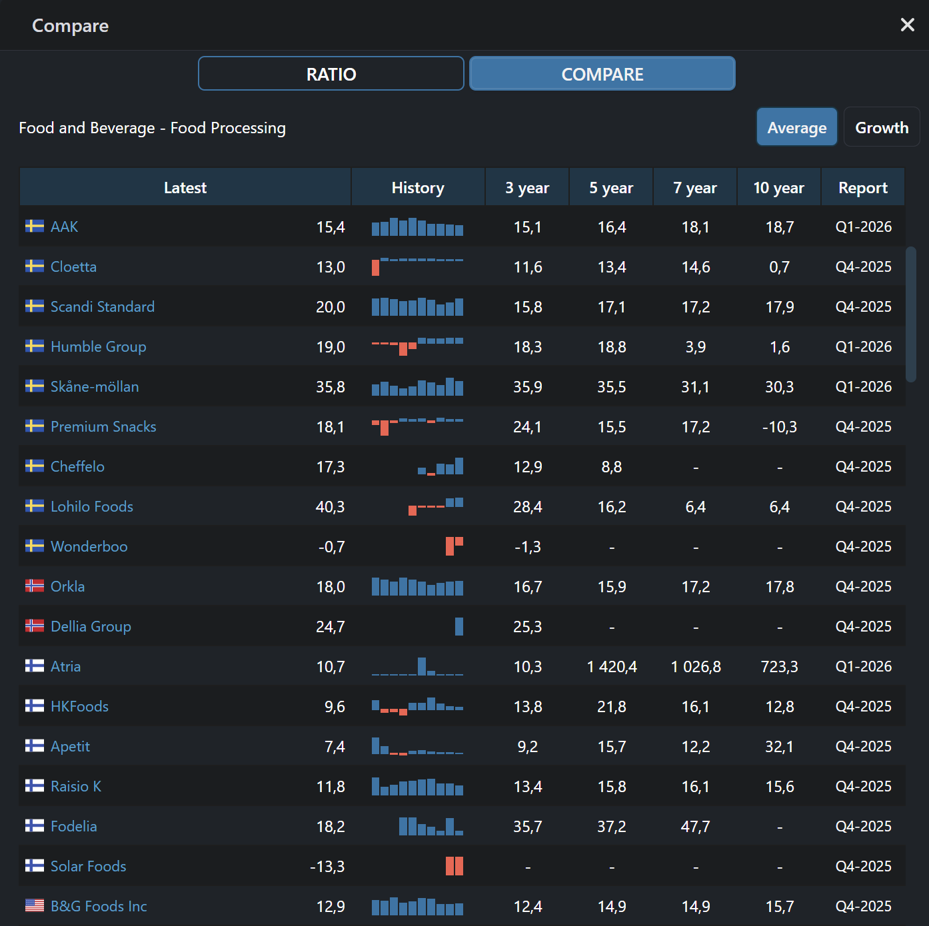The image size is (929, 926).
Task: Switch to the COMPARE tab
Action: (x=602, y=73)
